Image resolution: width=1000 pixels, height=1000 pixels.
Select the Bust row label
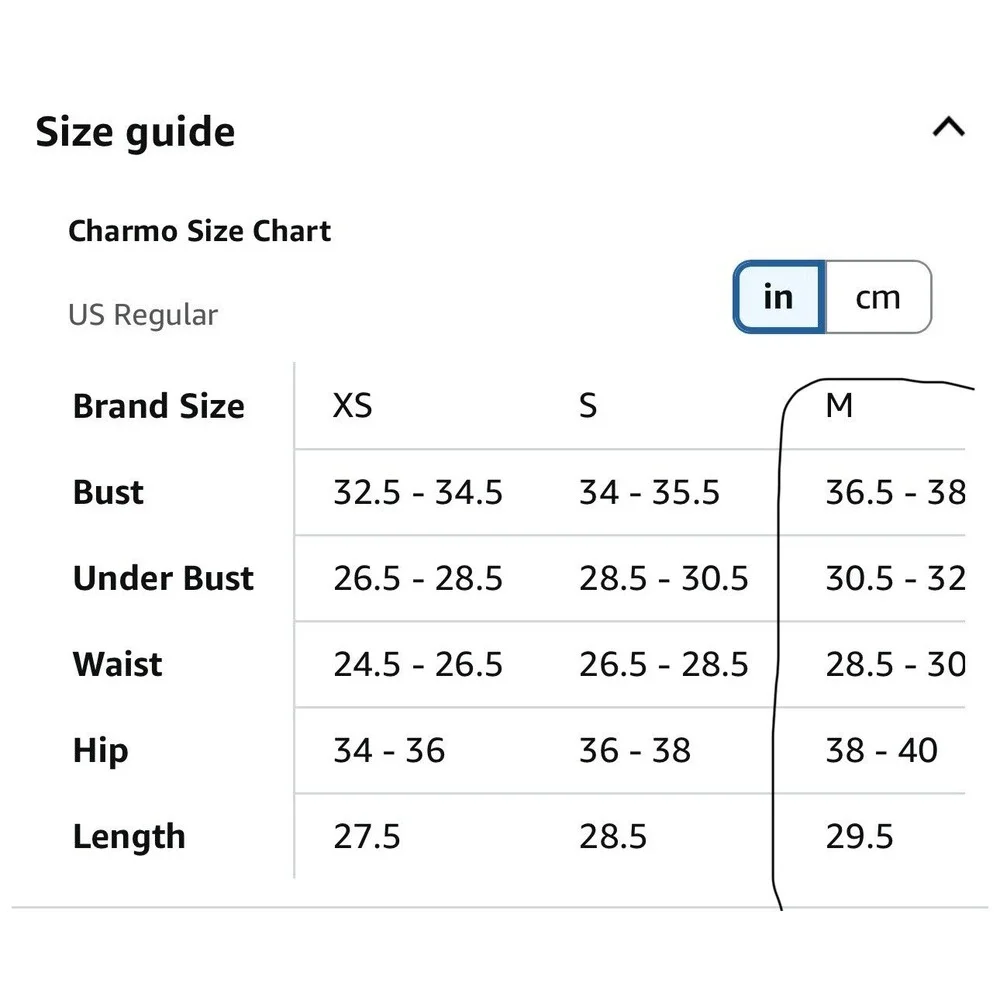pos(108,492)
